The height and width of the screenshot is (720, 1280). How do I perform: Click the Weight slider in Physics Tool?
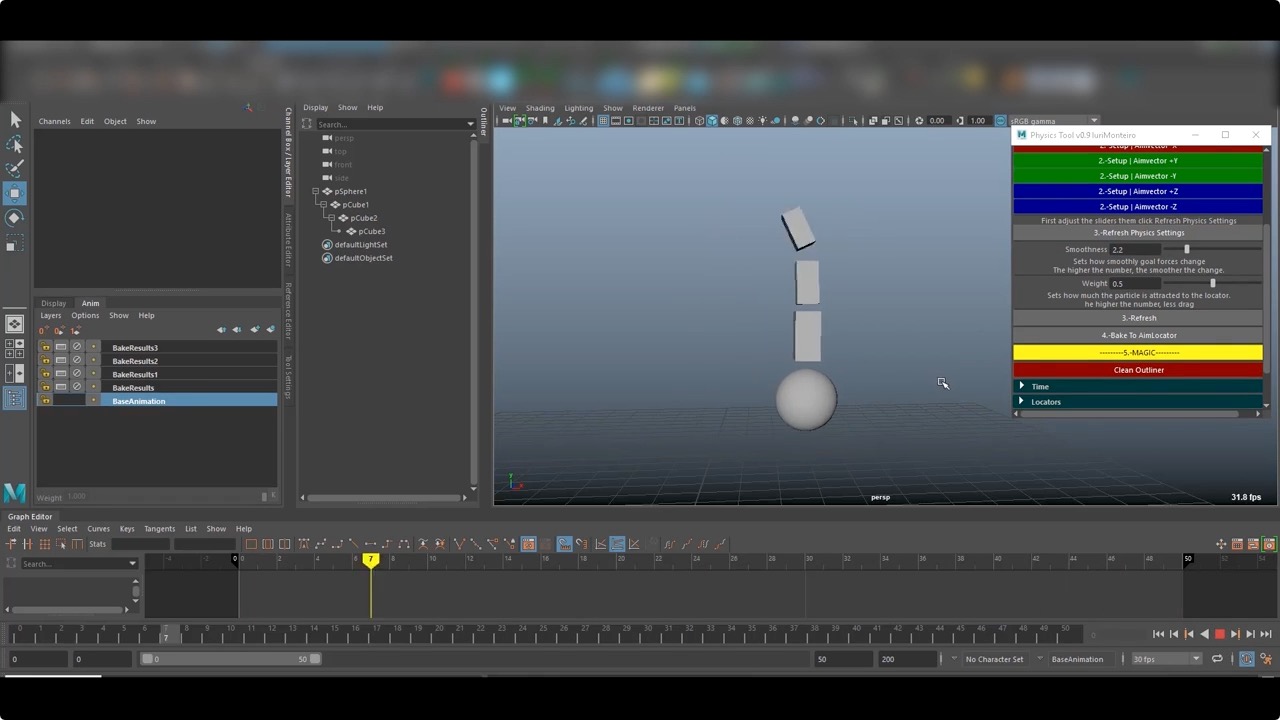[1213, 283]
